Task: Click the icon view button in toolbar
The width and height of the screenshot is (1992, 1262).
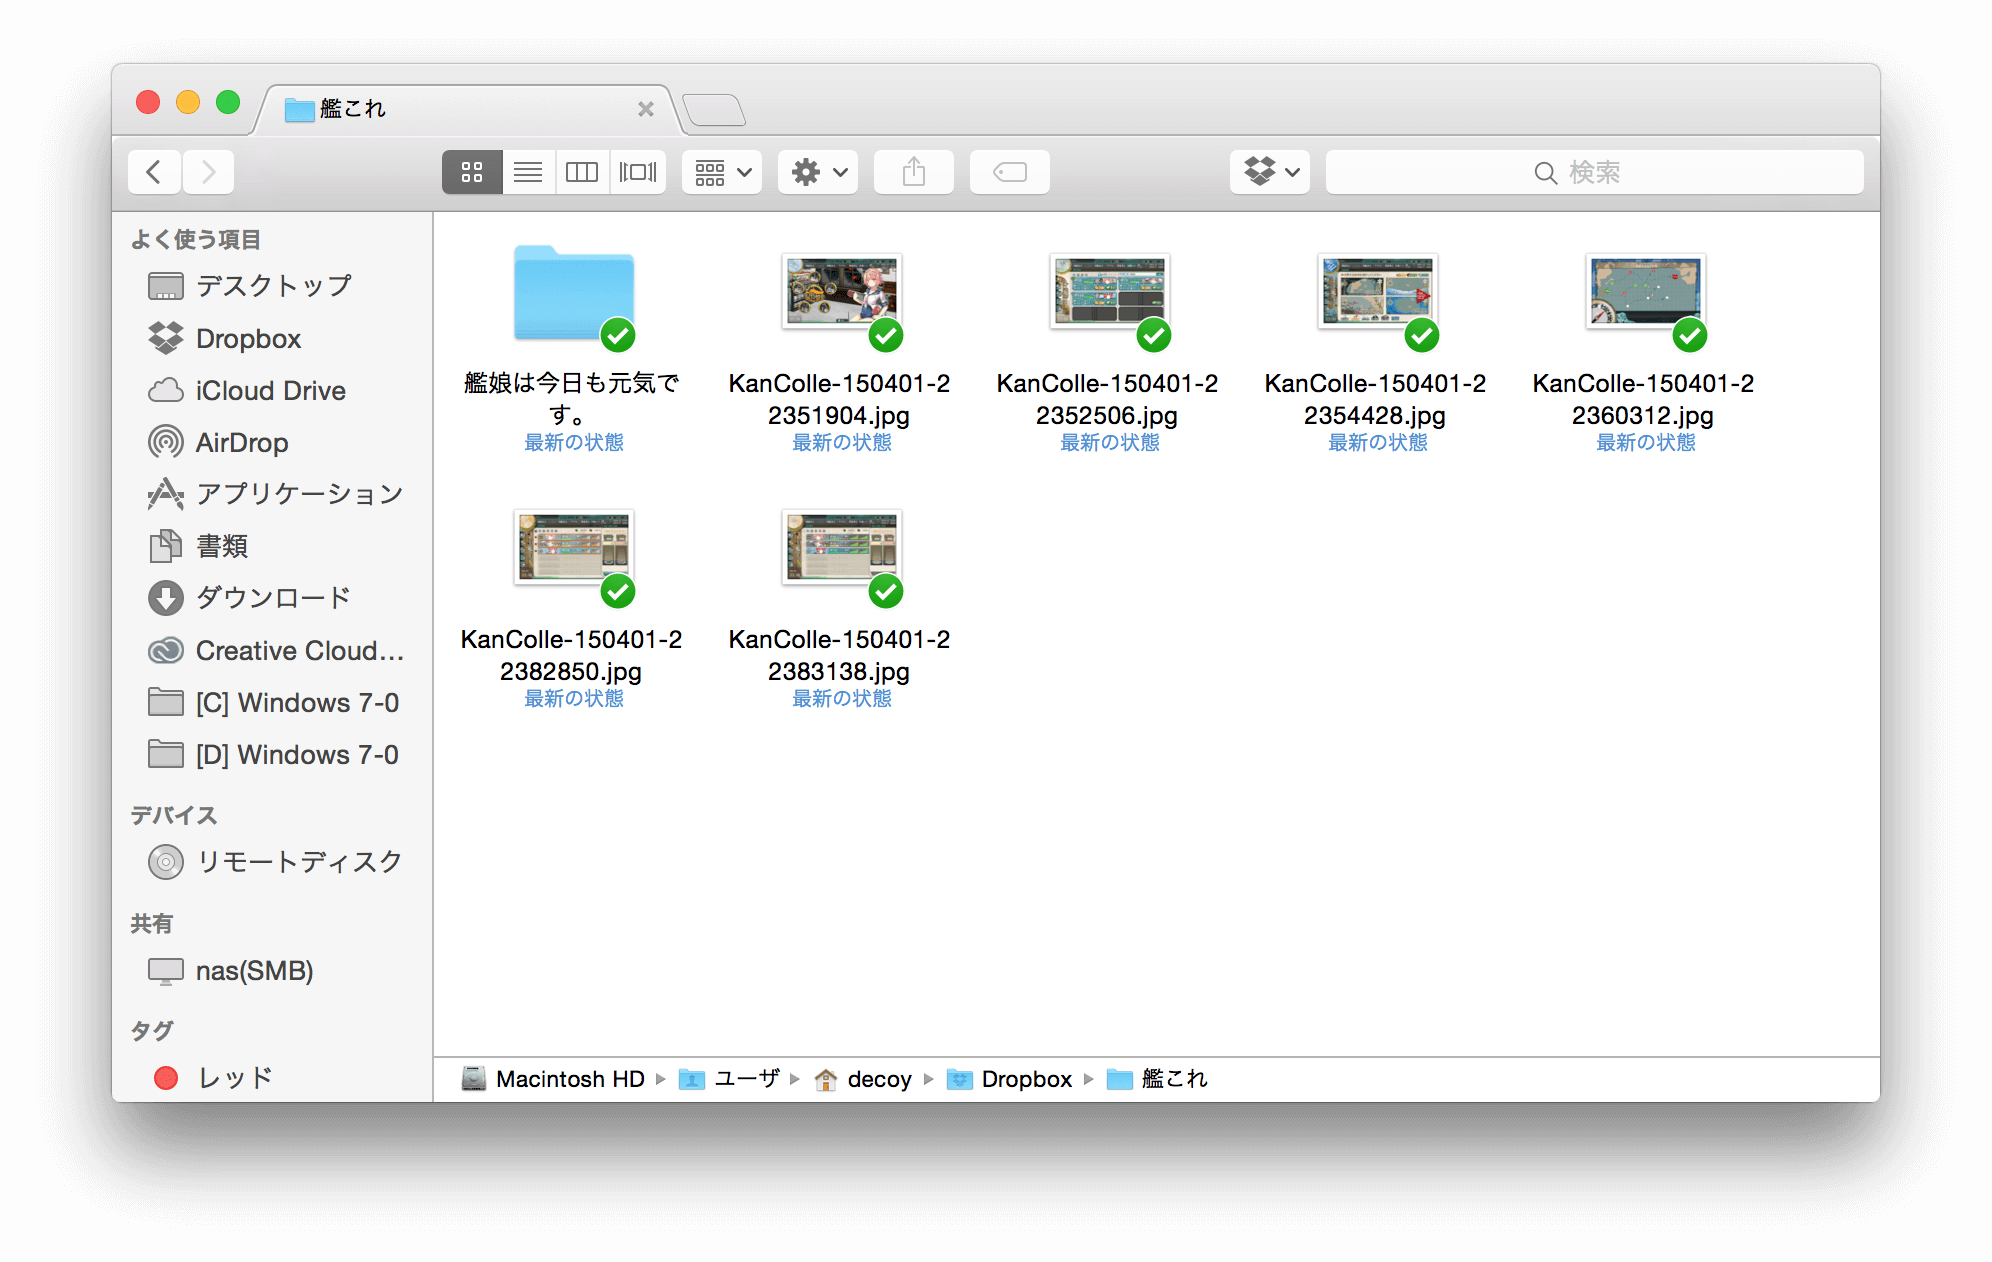Action: tap(470, 173)
